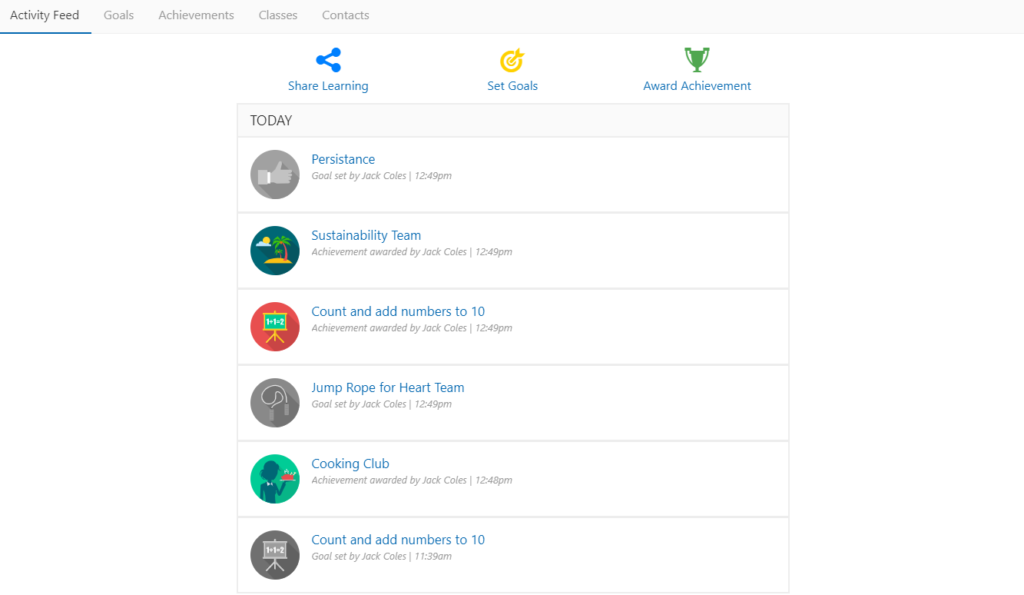Go to the Achievements tab

[196, 15]
